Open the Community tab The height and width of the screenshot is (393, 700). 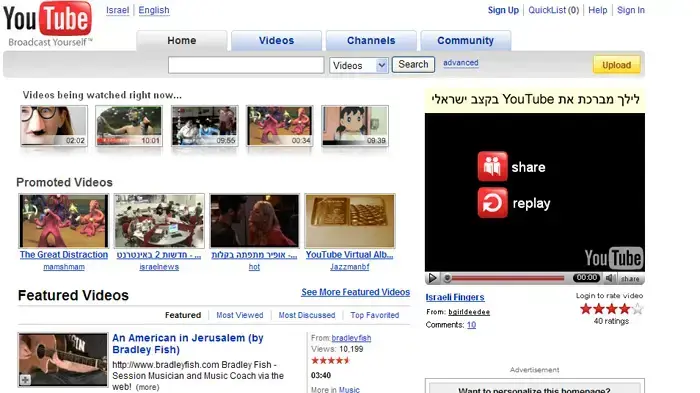click(466, 41)
